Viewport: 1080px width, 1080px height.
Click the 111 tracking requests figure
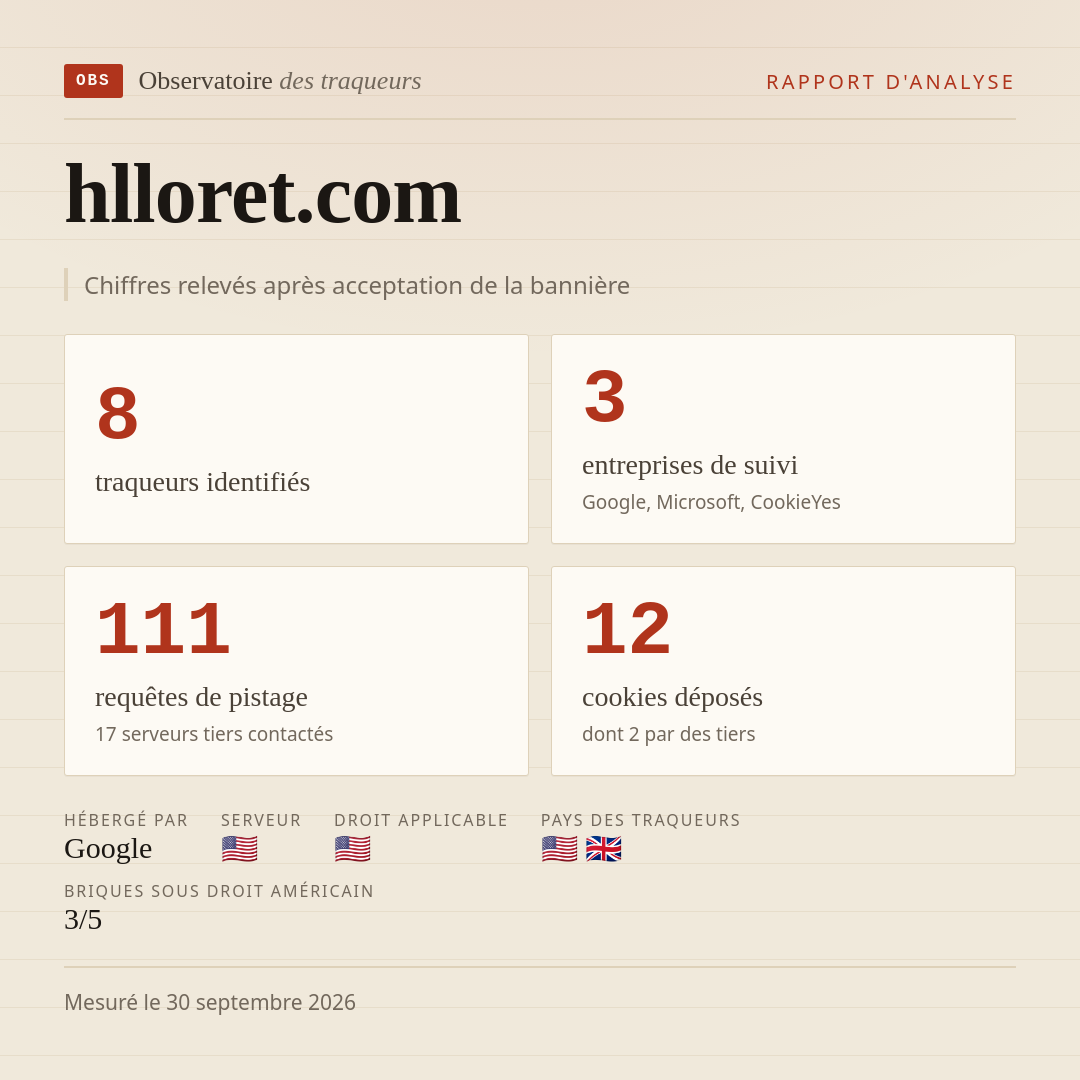163,628
